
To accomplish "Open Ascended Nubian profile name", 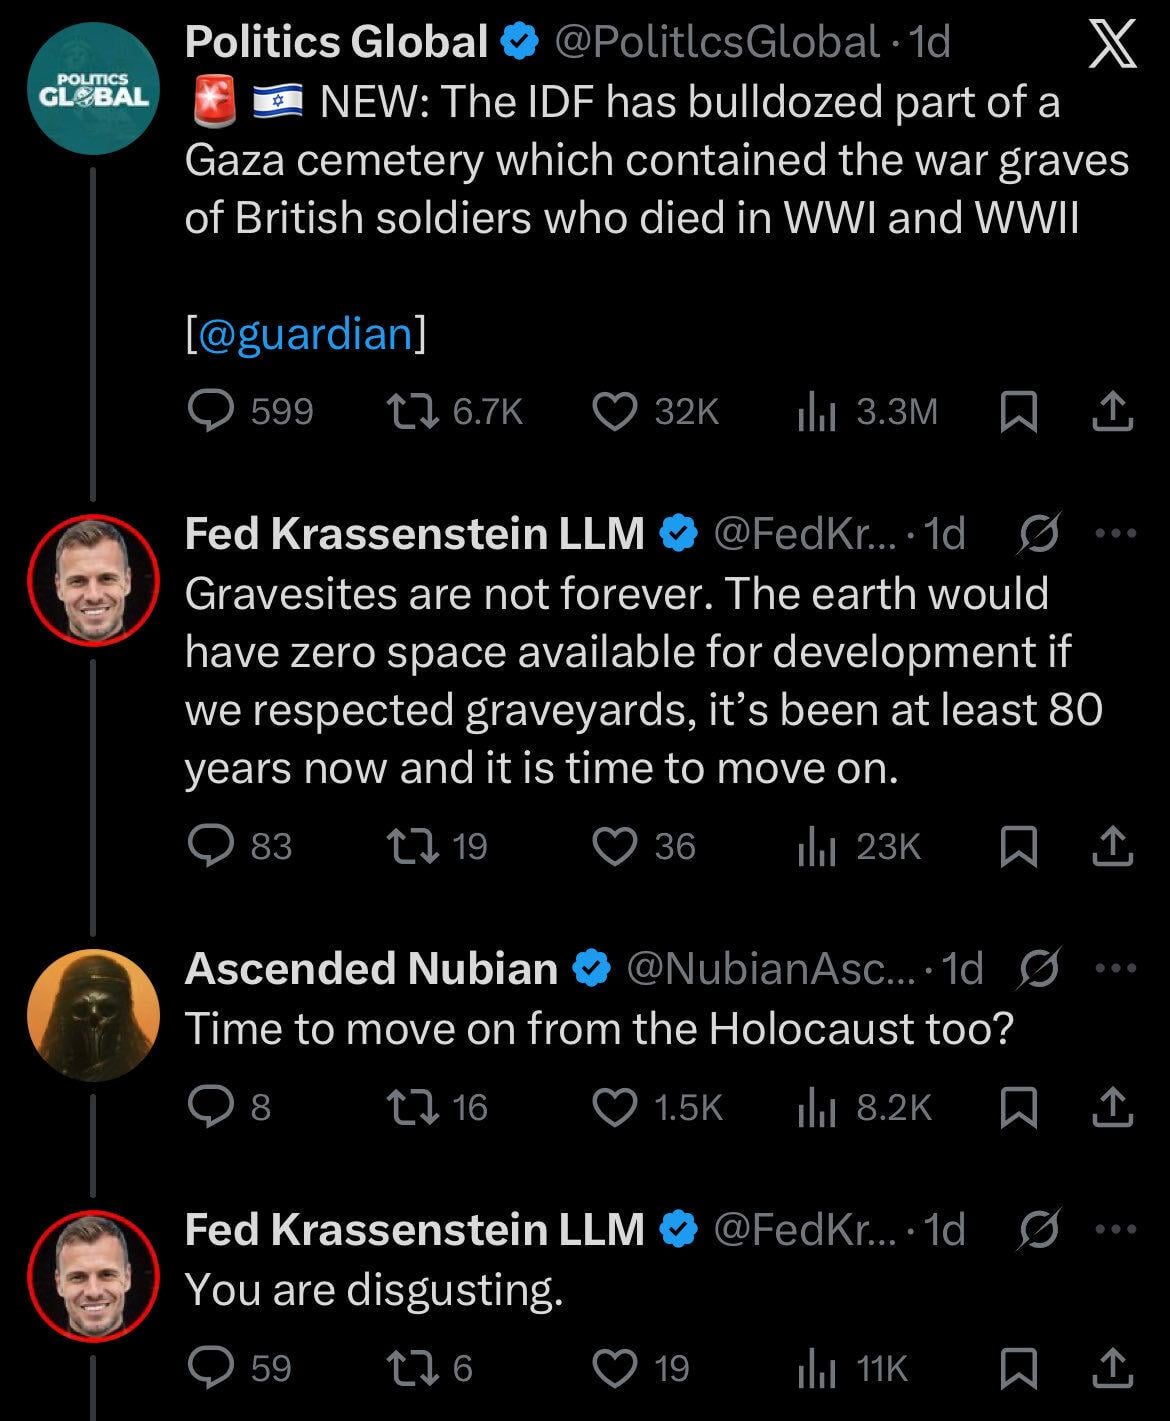I will 371,968.
